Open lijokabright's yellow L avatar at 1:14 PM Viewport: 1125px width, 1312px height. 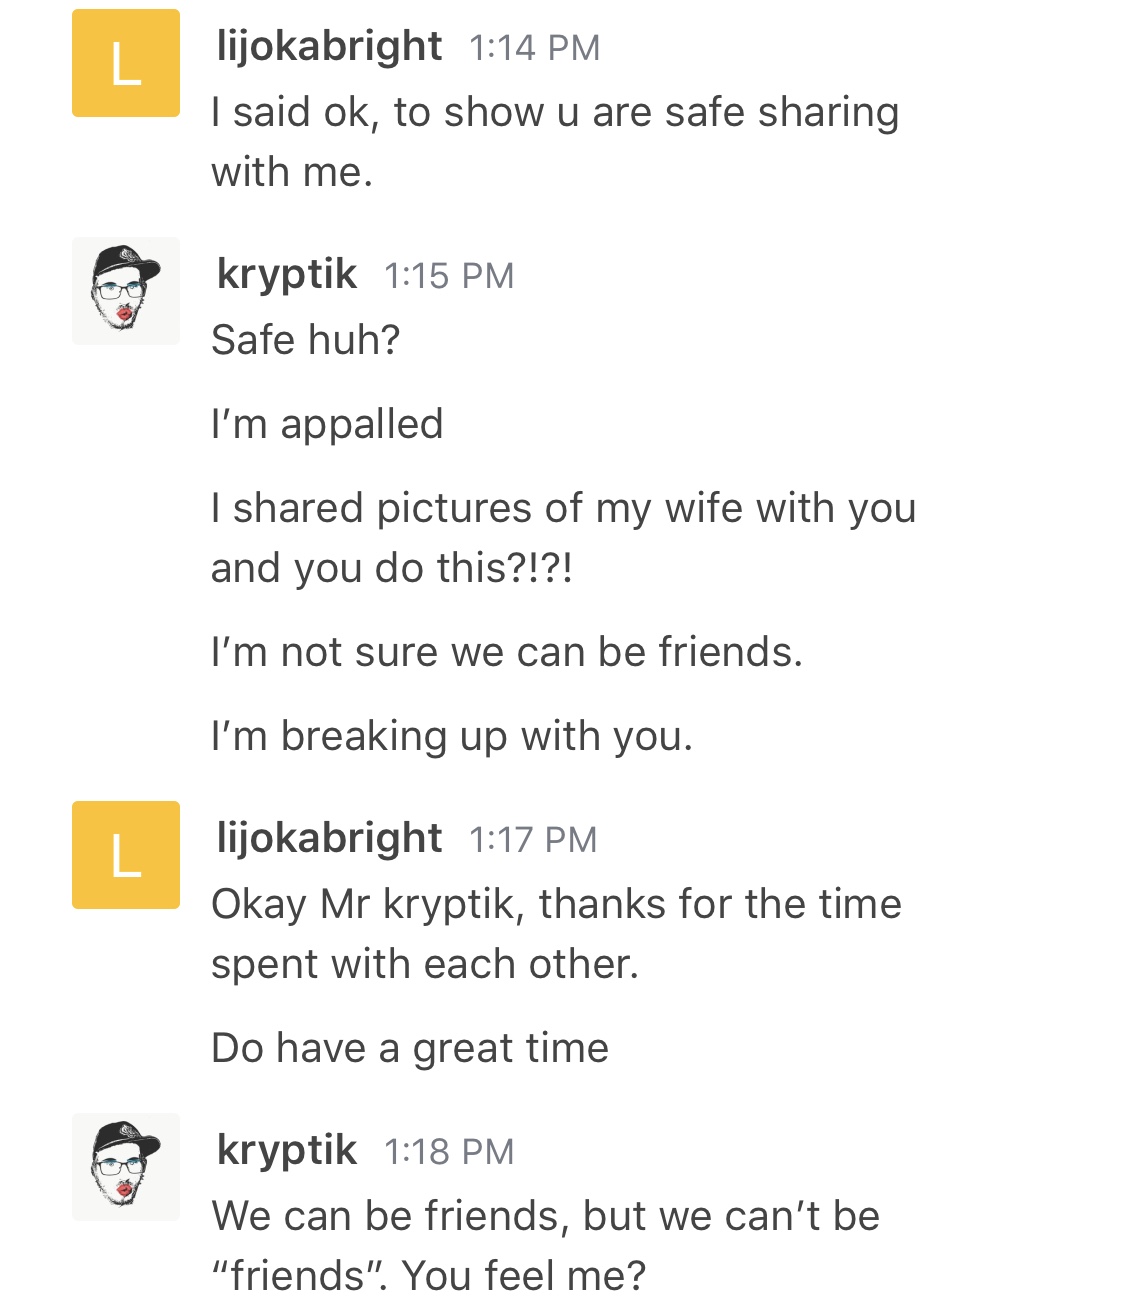click(x=126, y=63)
